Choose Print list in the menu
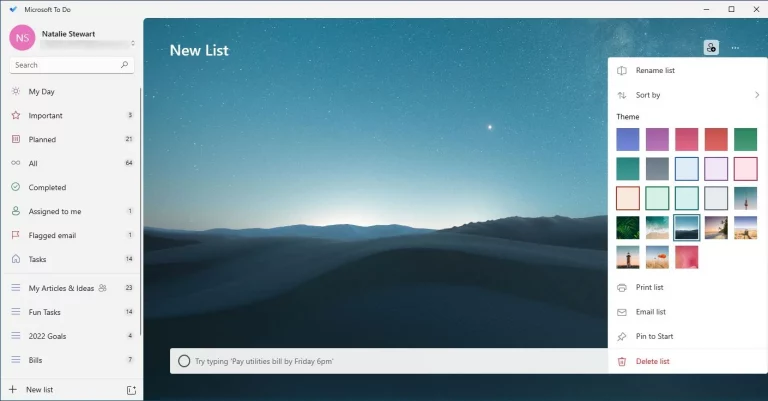Viewport: 768px width, 401px height. click(x=650, y=287)
